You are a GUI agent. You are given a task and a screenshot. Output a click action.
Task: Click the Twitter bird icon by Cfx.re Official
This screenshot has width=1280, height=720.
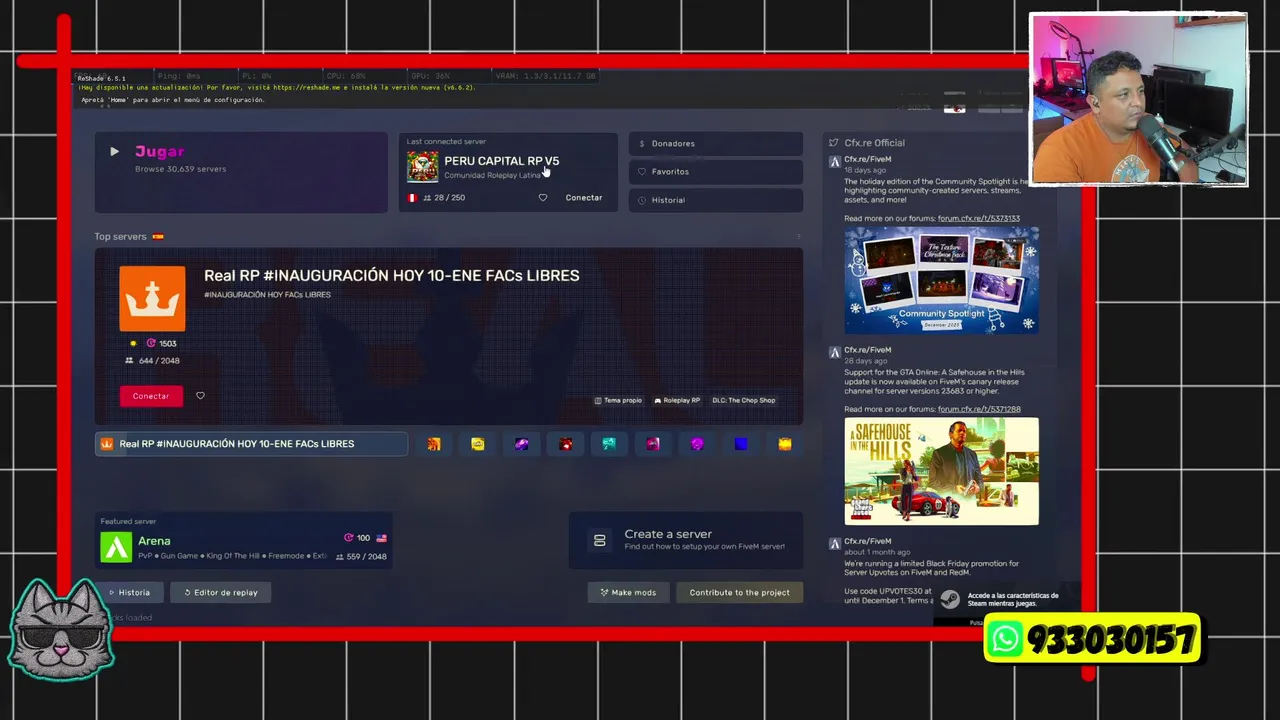(834, 143)
